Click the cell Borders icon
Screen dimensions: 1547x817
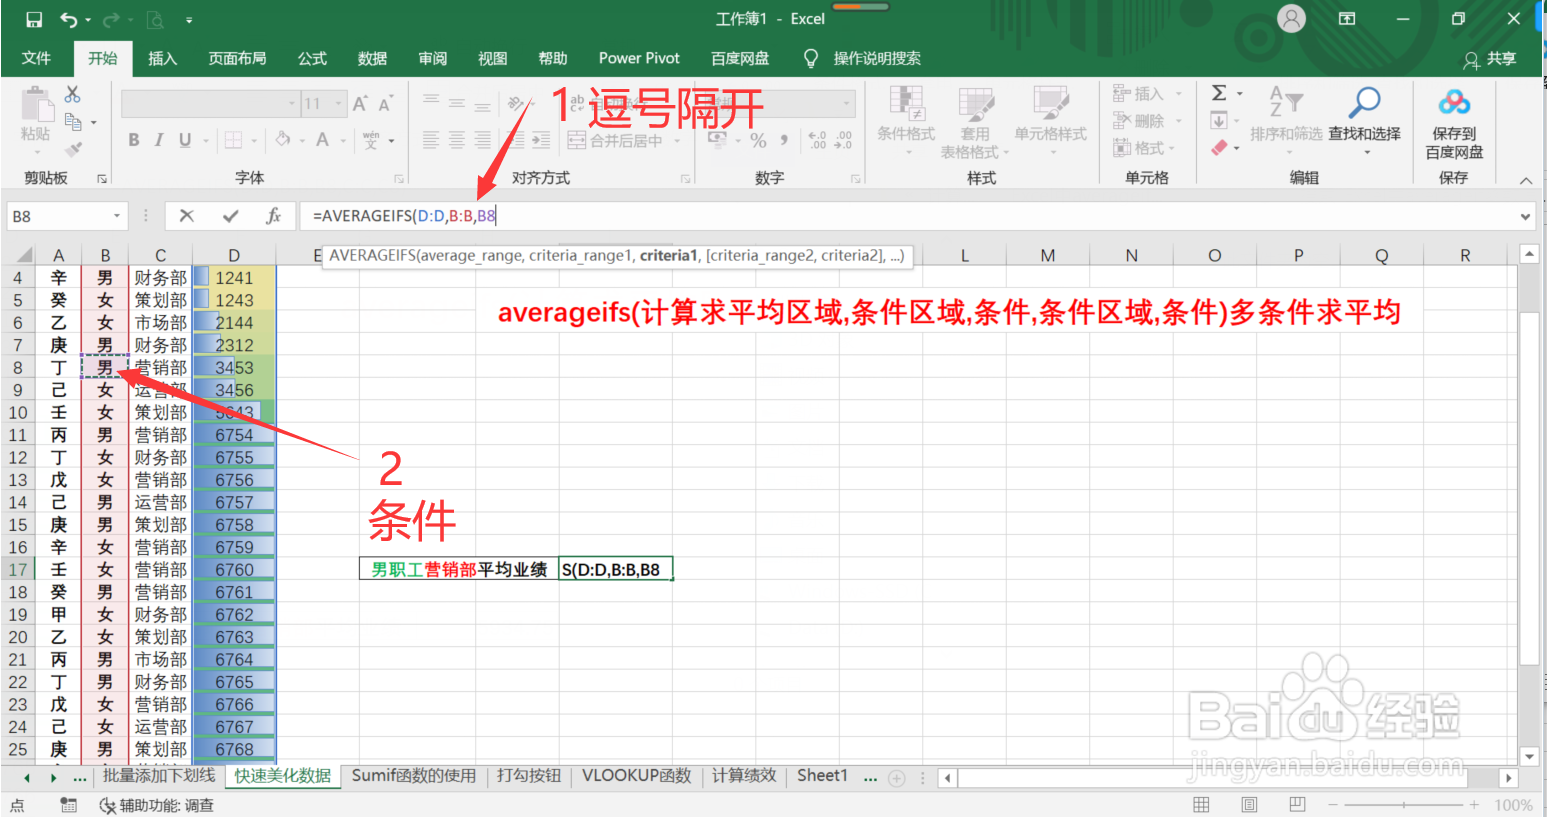[233, 140]
